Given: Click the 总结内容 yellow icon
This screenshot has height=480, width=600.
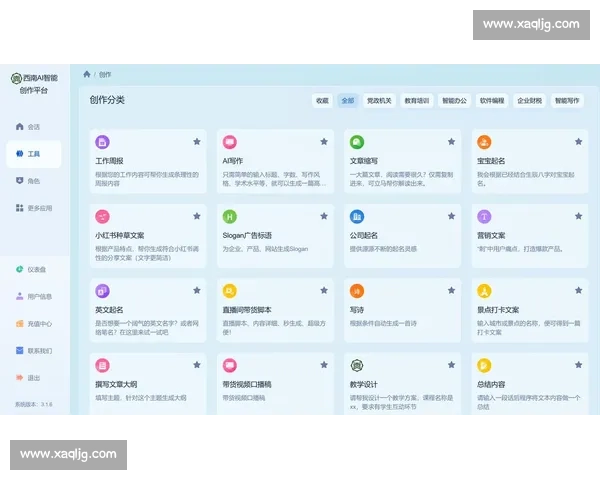Looking at the screenshot, I should click(x=484, y=366).
